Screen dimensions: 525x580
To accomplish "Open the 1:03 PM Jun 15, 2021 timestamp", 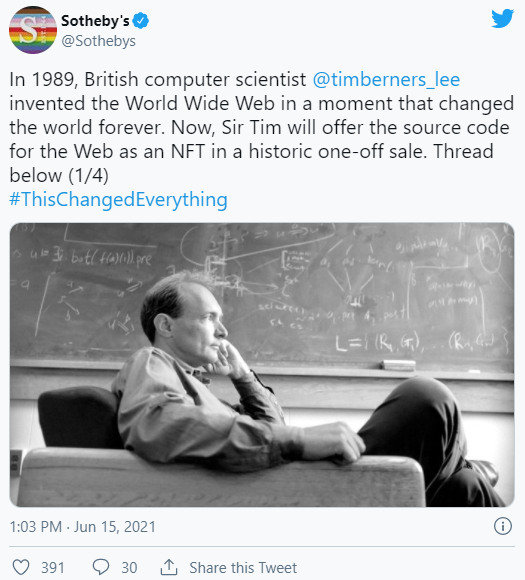I will click(x=83, y=527).
